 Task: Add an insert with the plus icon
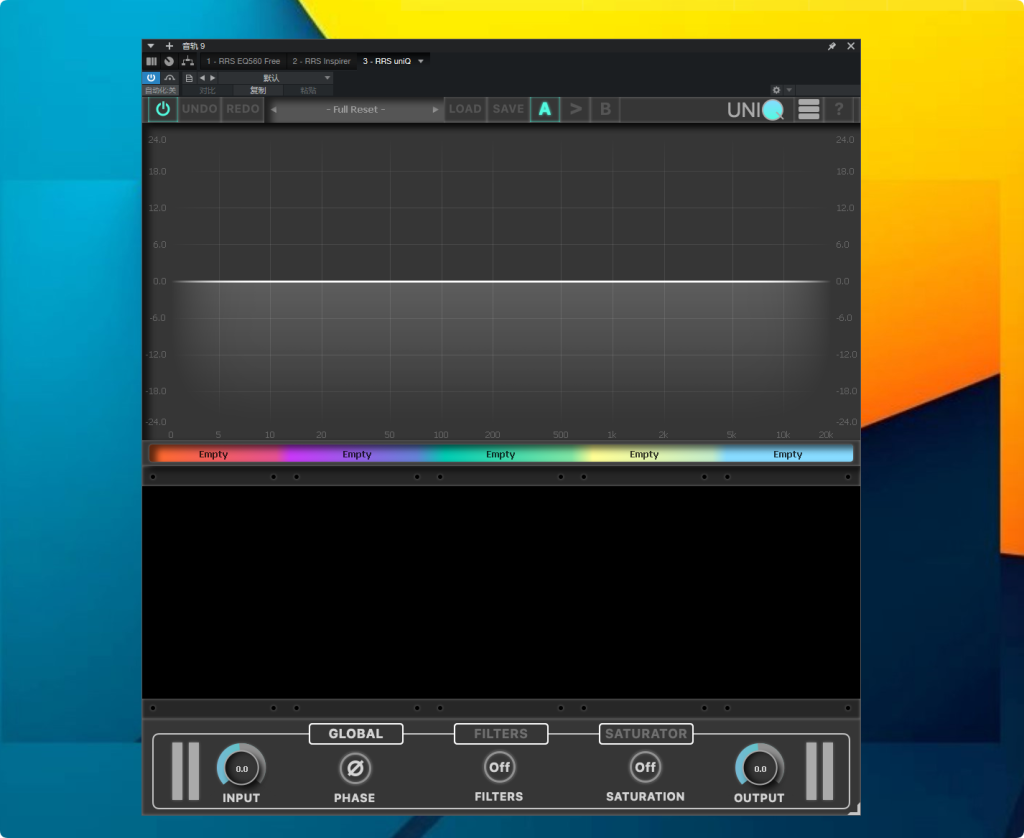(x=169, y=46)
